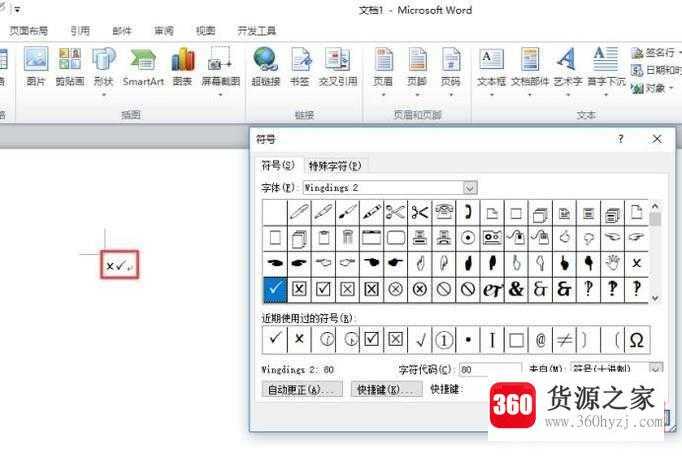This screenshot has width=682, height=461.
Task: Select the circled dot symbol in the grid
Action: tap(468, 238)
